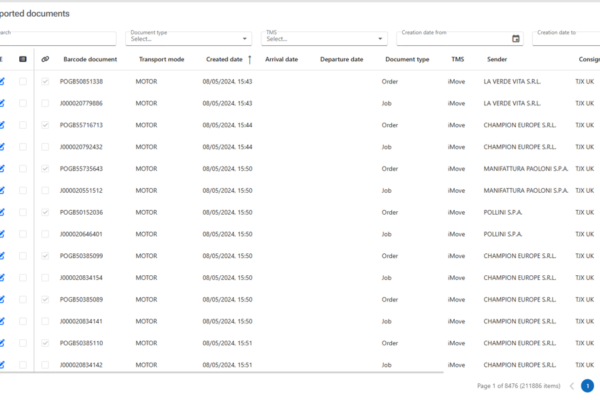Focus the Creation date to field
This screenshot has width=600, height=400.
(566, 38)
